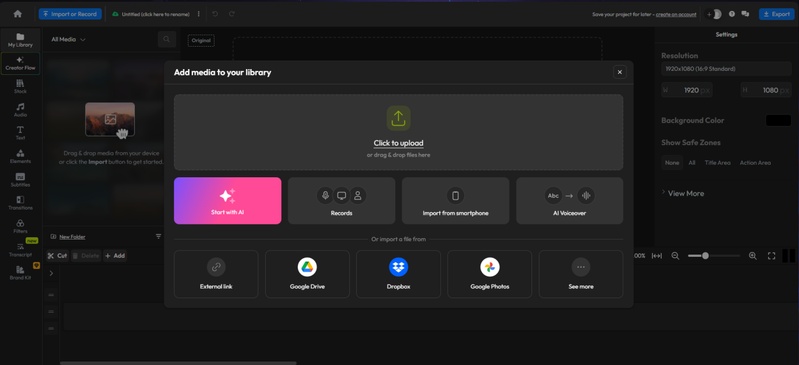Image resolution: width=799 pixels, height=365 pixels.
Task: Choose Start with AI option
Action: coord(227,200)
